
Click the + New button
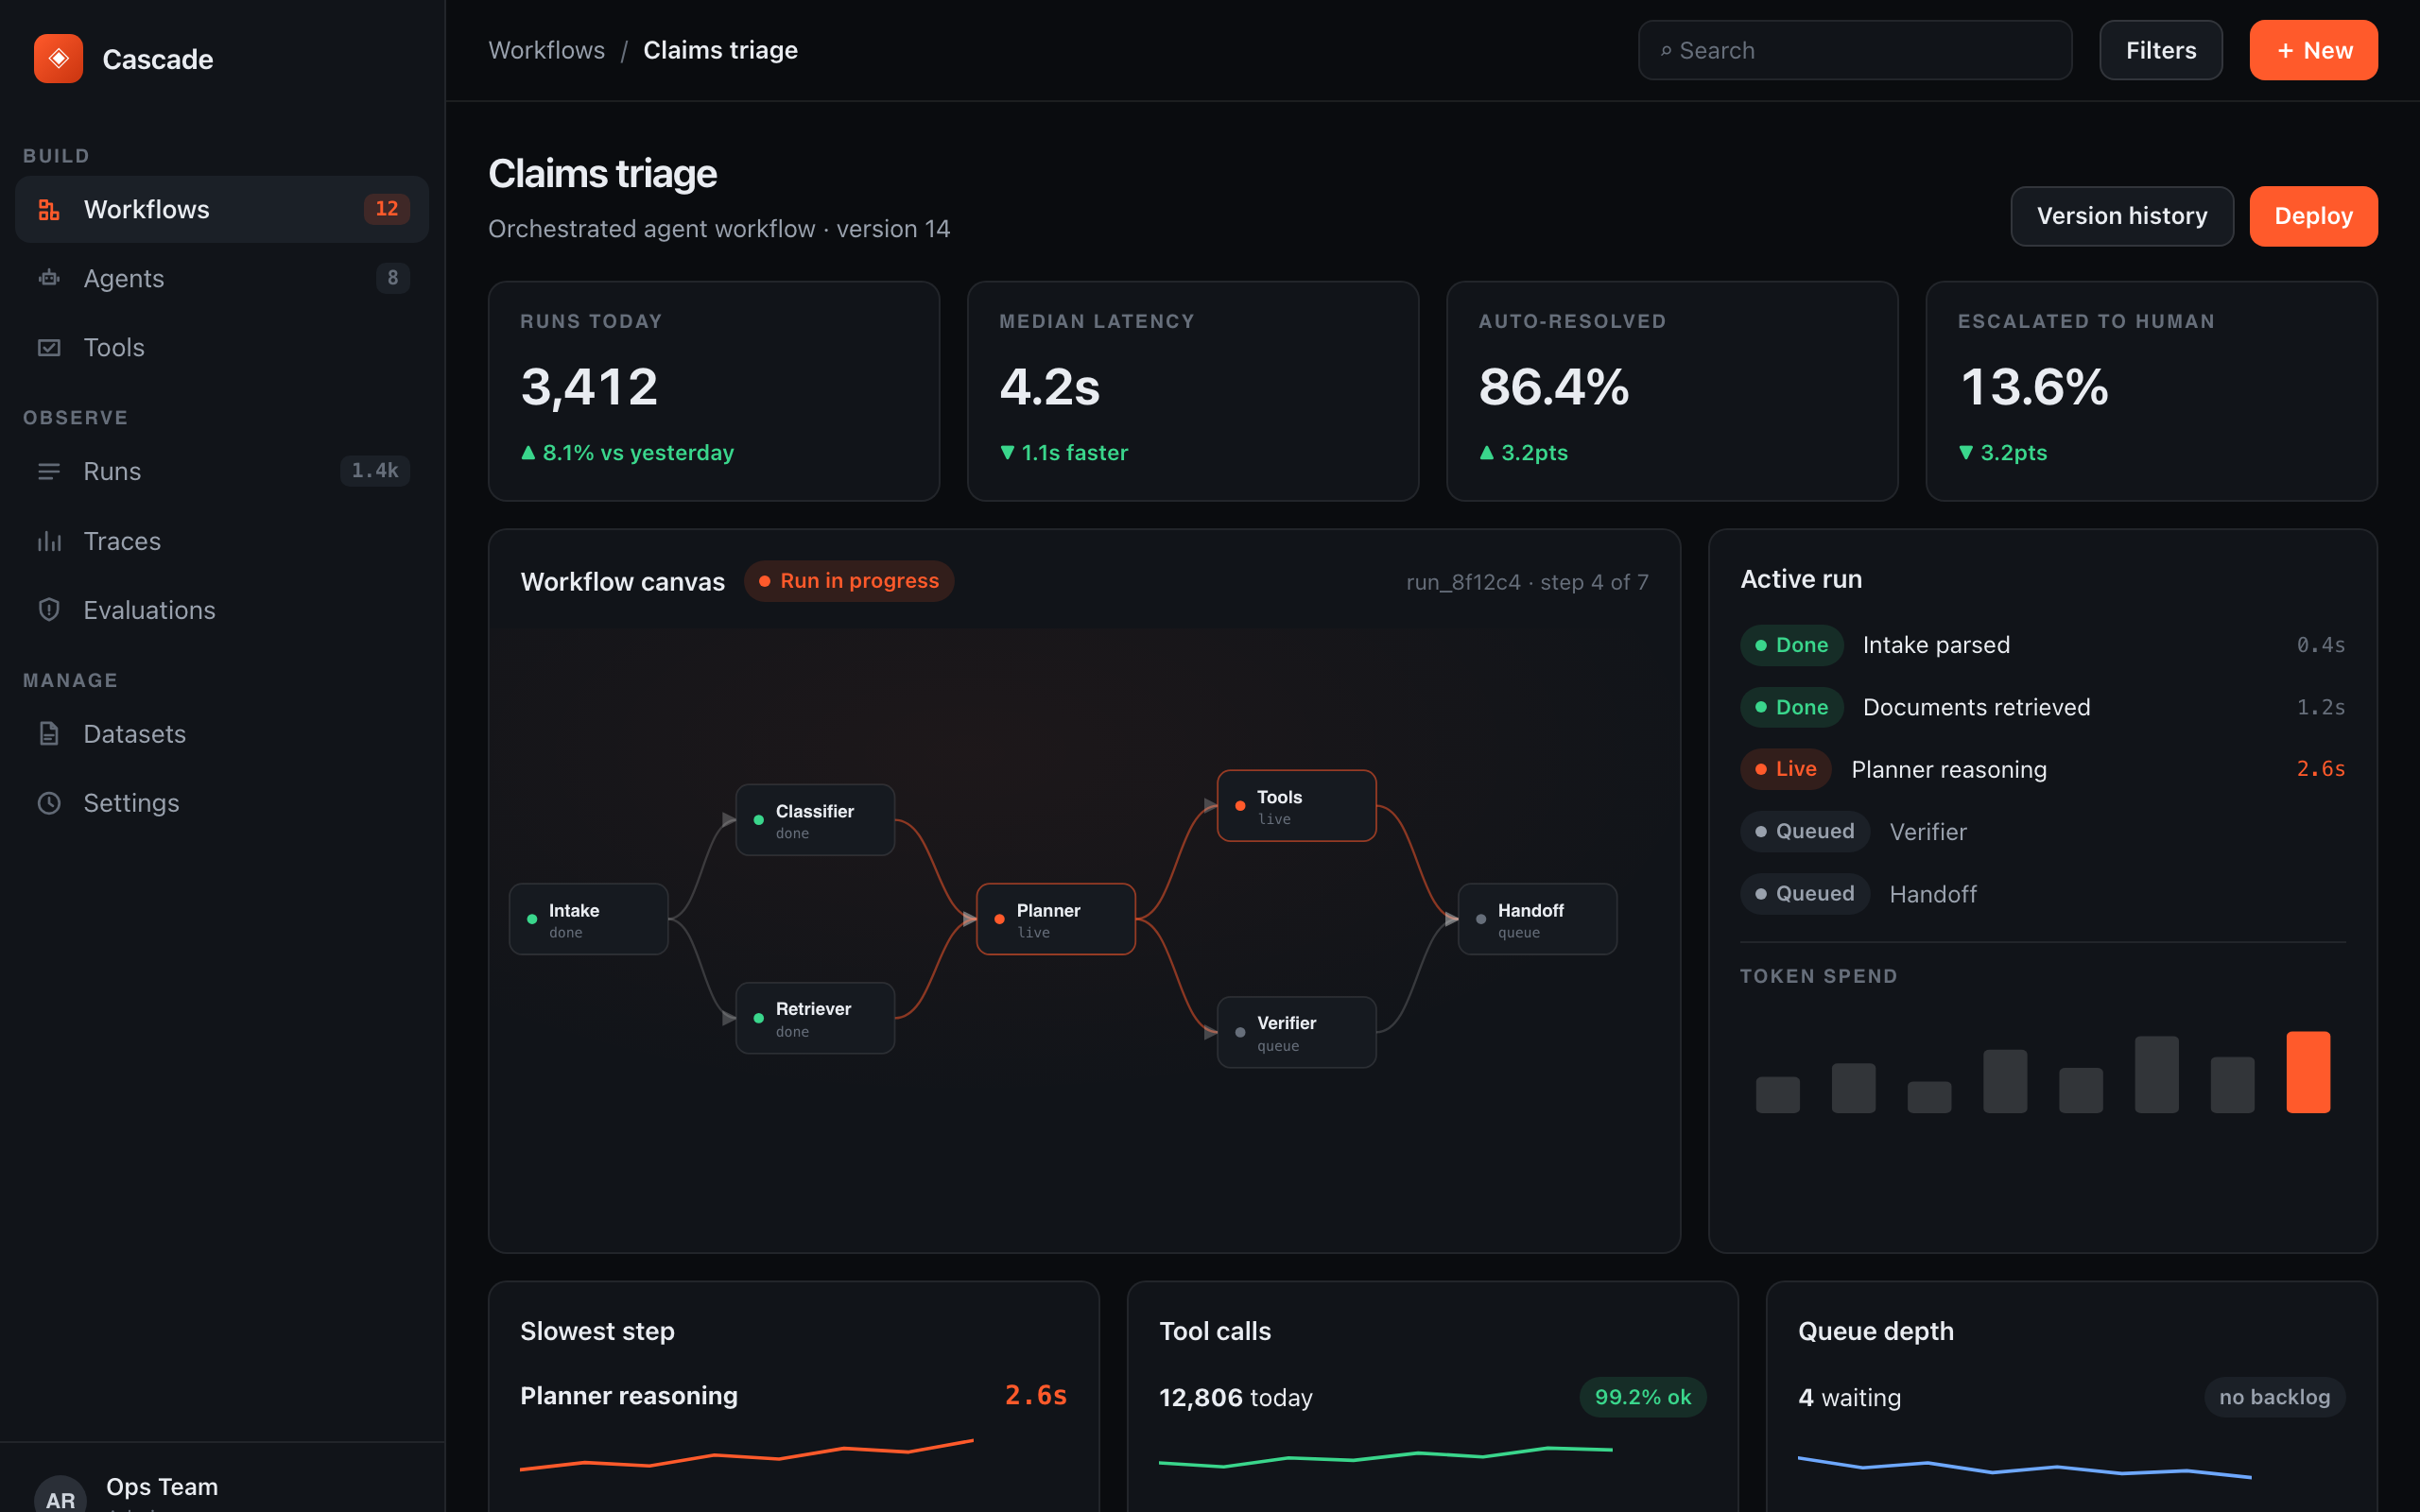(x=2313, y=50)
